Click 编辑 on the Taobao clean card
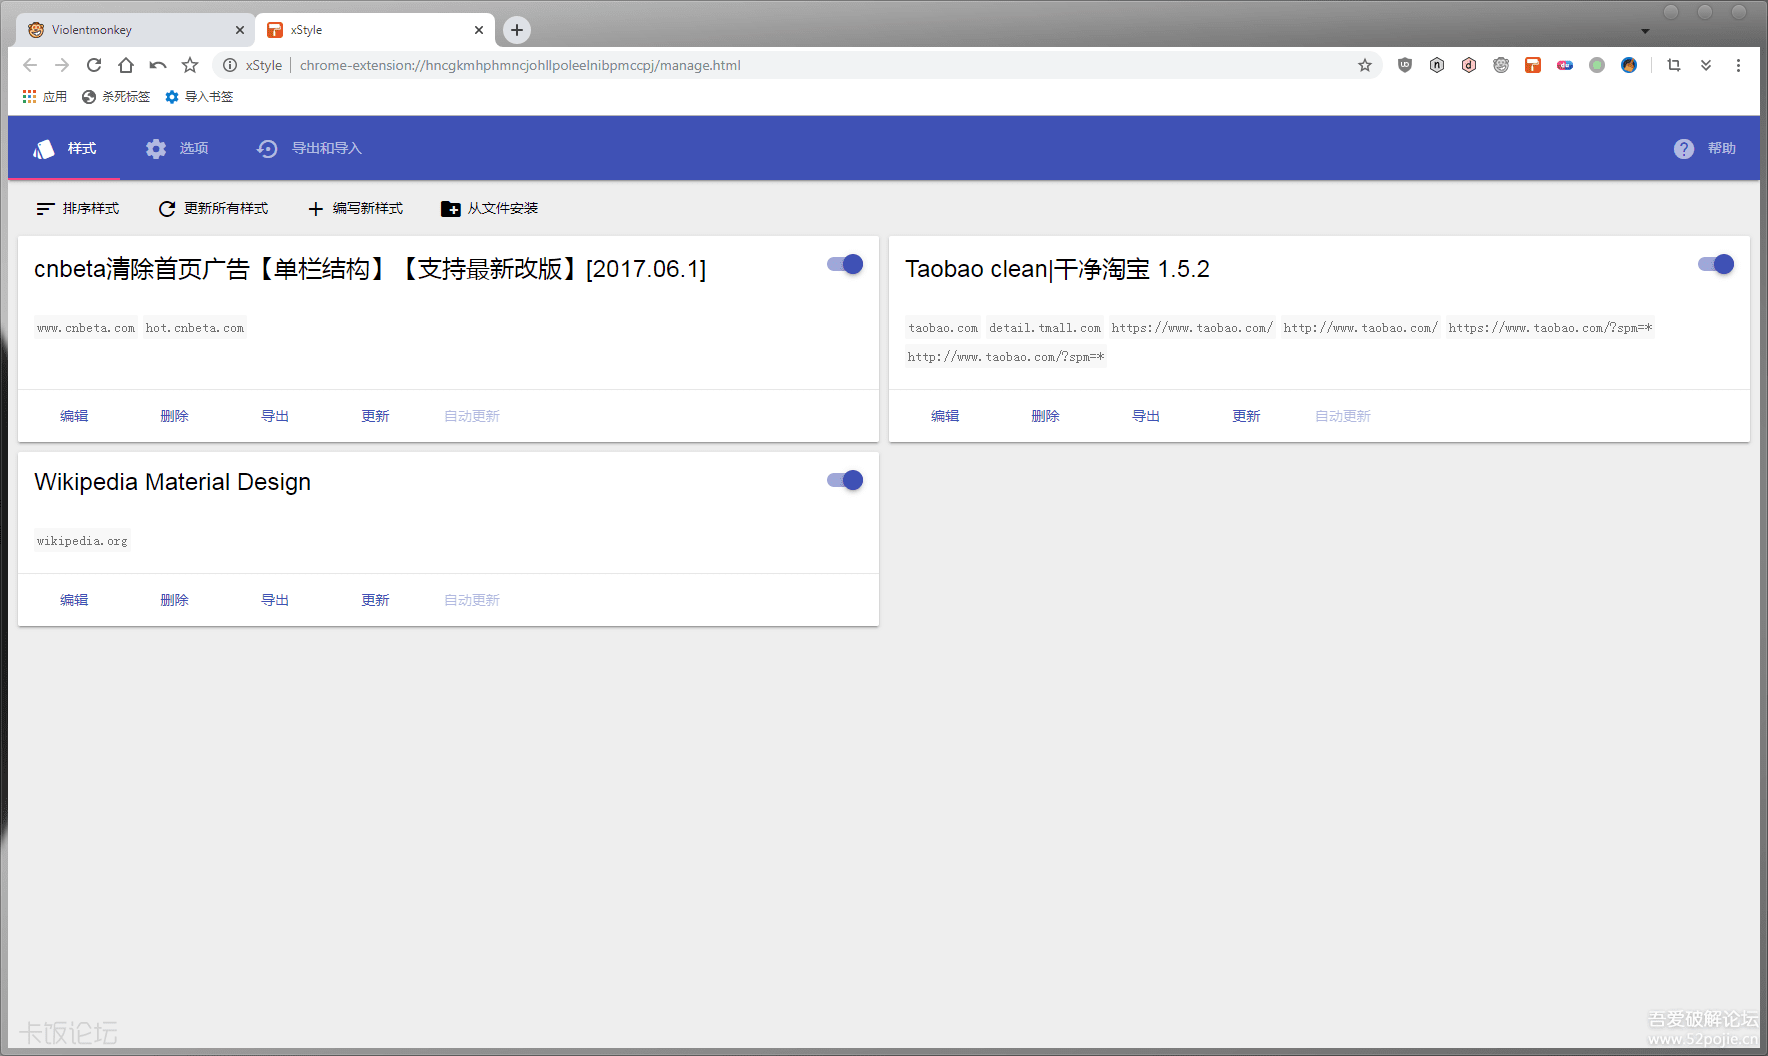This screenshot has width=1768, height=1056. coord(945,416)
